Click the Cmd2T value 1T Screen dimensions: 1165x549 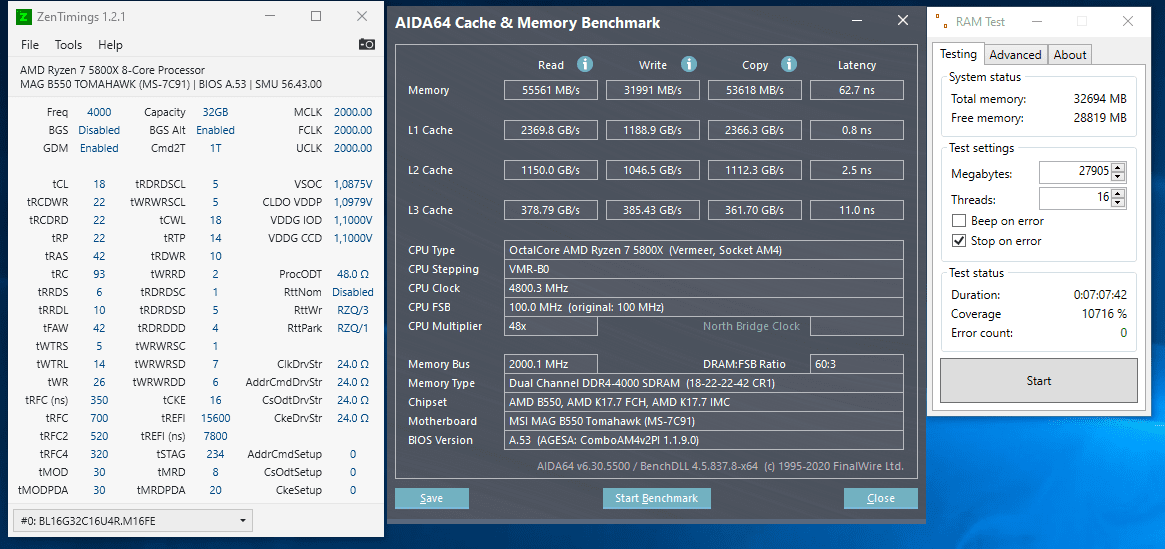pos(215,148)
